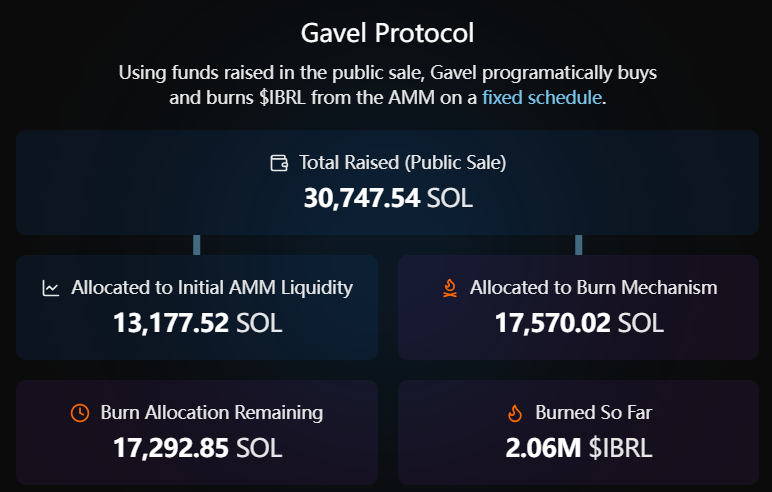Click the Gavel Protocol heading

(387, 33)
